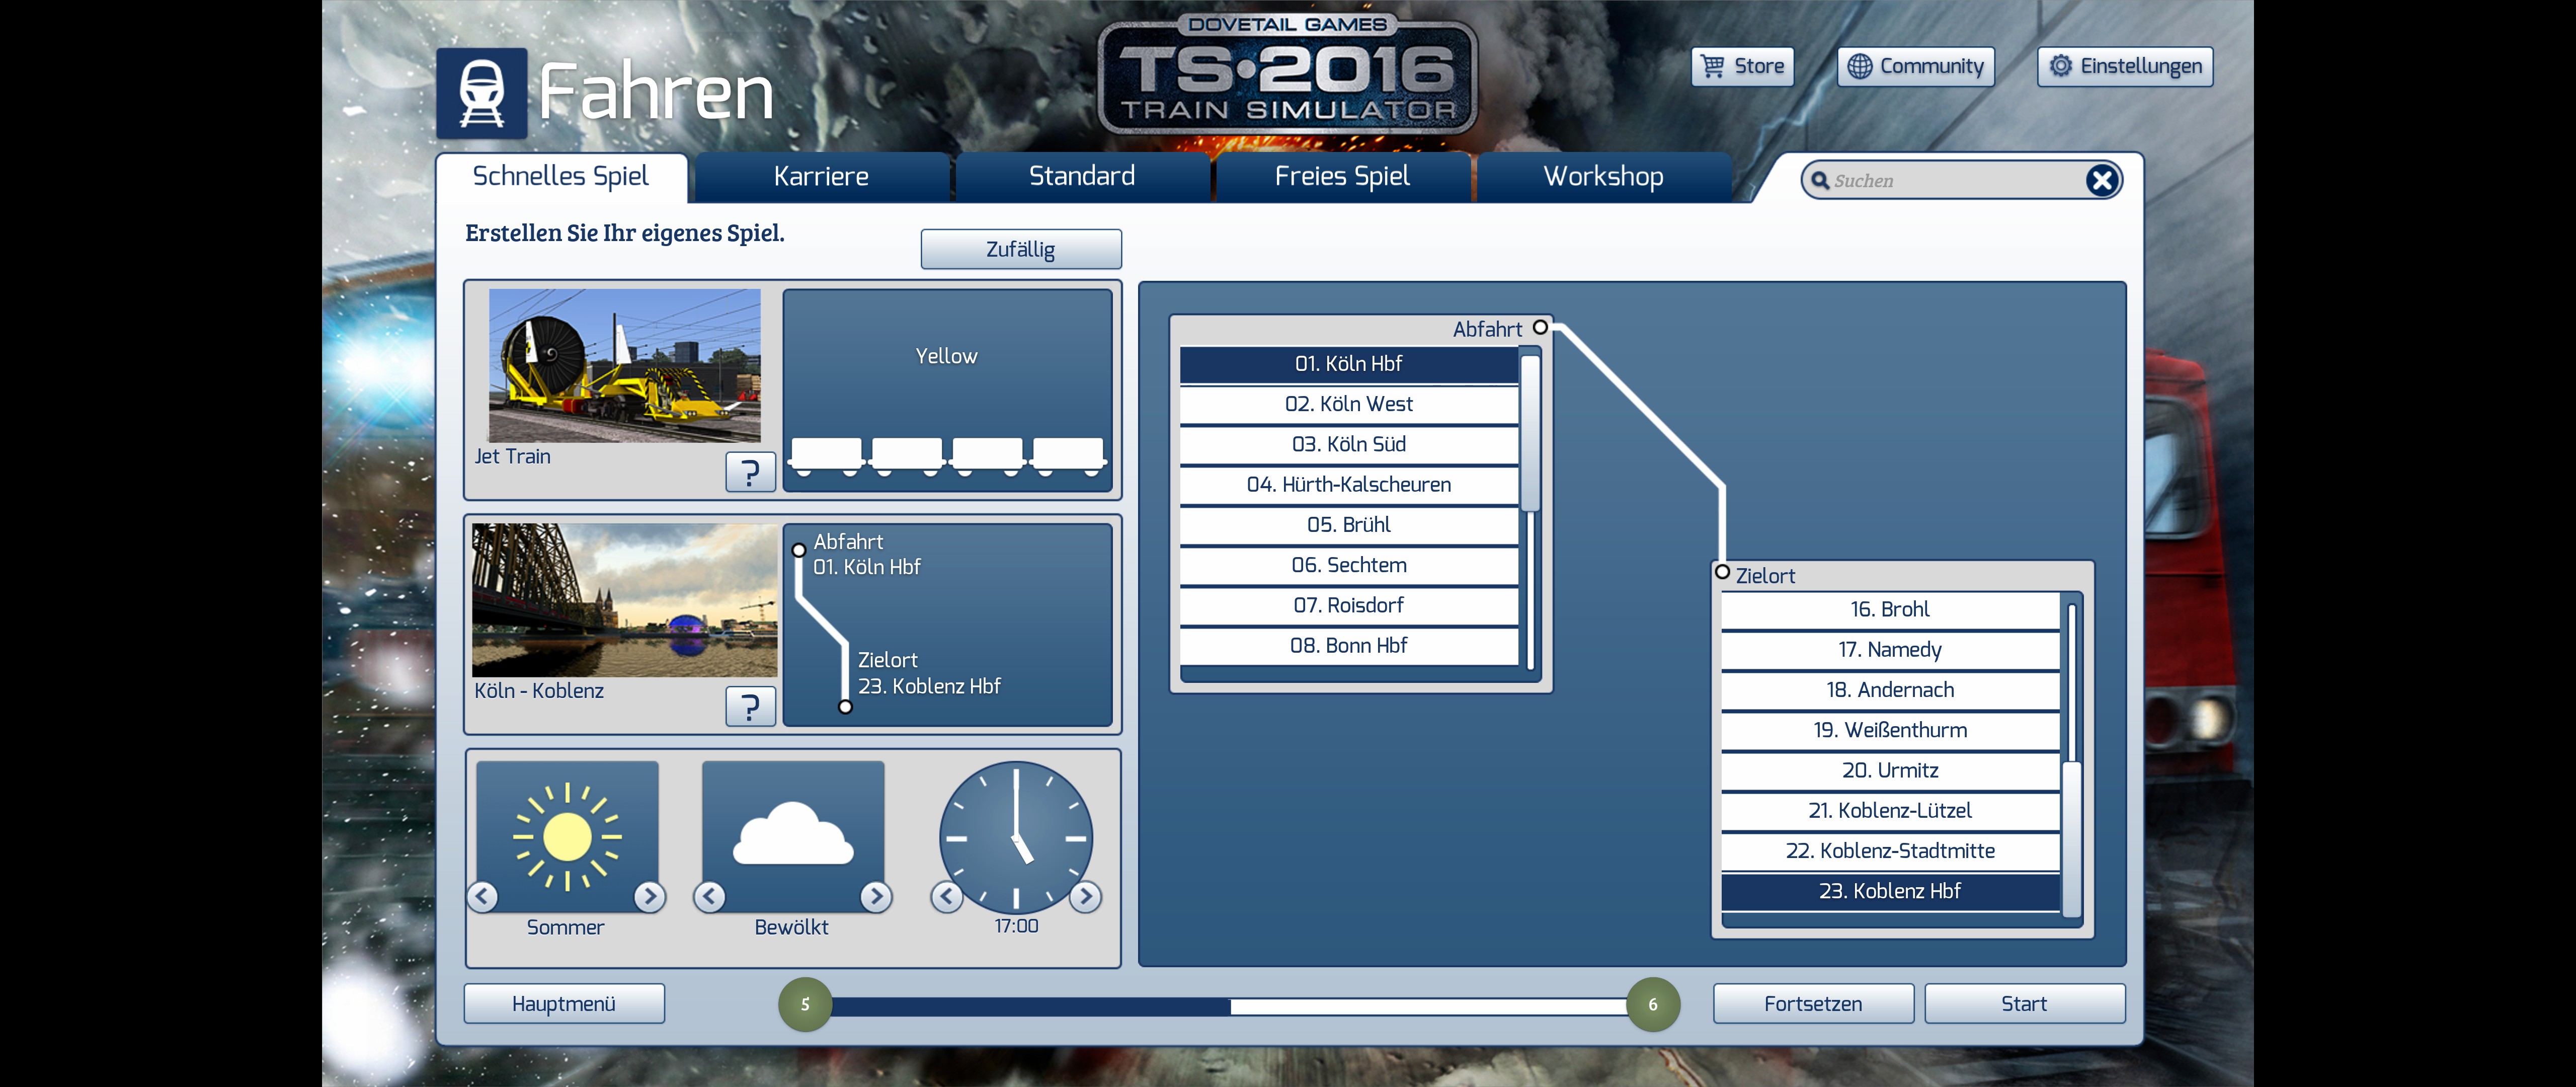Open the Store cart button
Screen dimensions: 2576x1087
click(x=1742, y=67)
